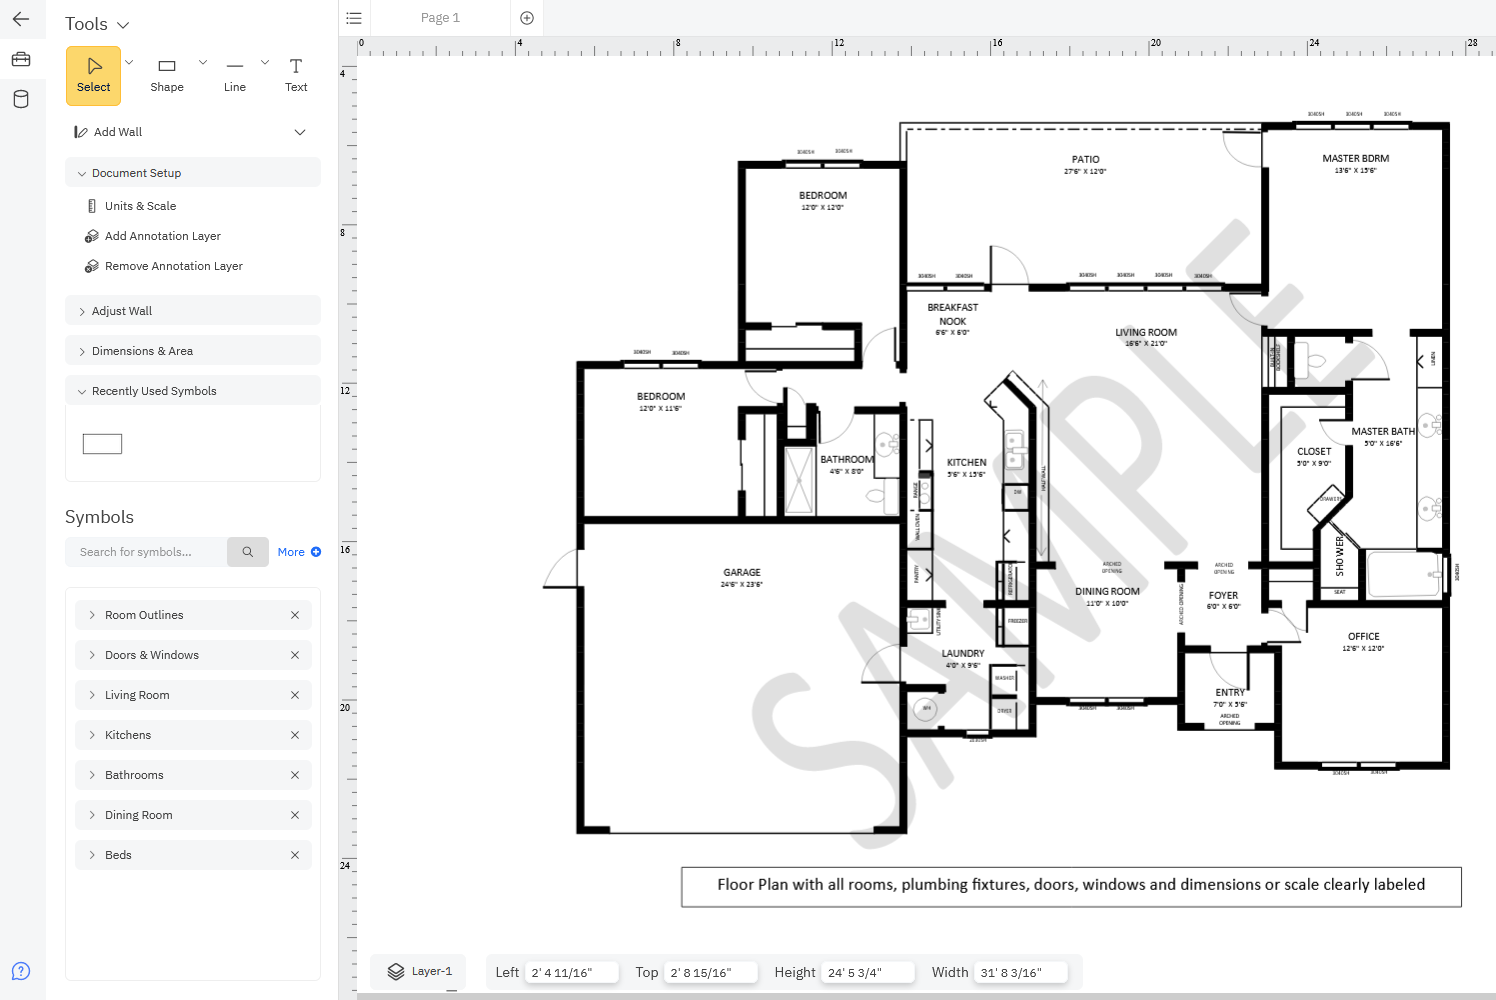This screenshot has width=1496, height=1000.
Task: Open the page list icon
Action: (354, 18)
